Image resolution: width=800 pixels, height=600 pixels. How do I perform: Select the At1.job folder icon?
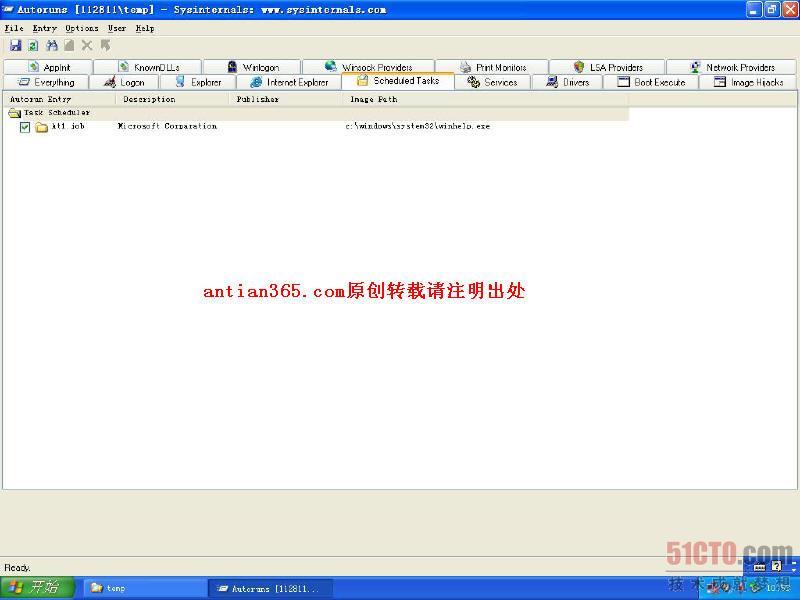pos(41,127)
